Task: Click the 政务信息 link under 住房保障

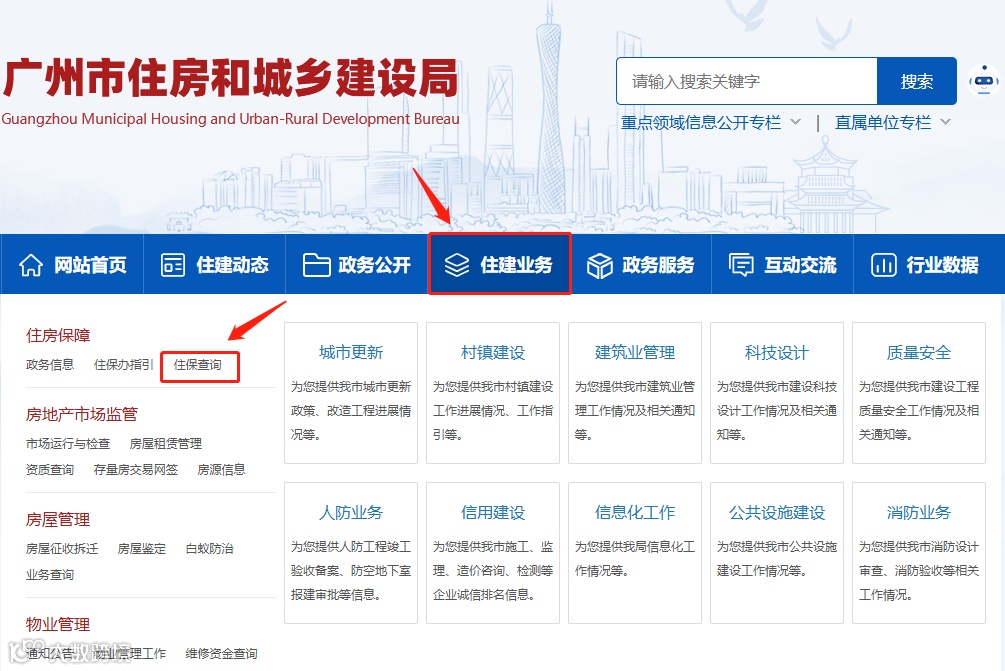Action: pyautogui.click(x=50, y=365)
